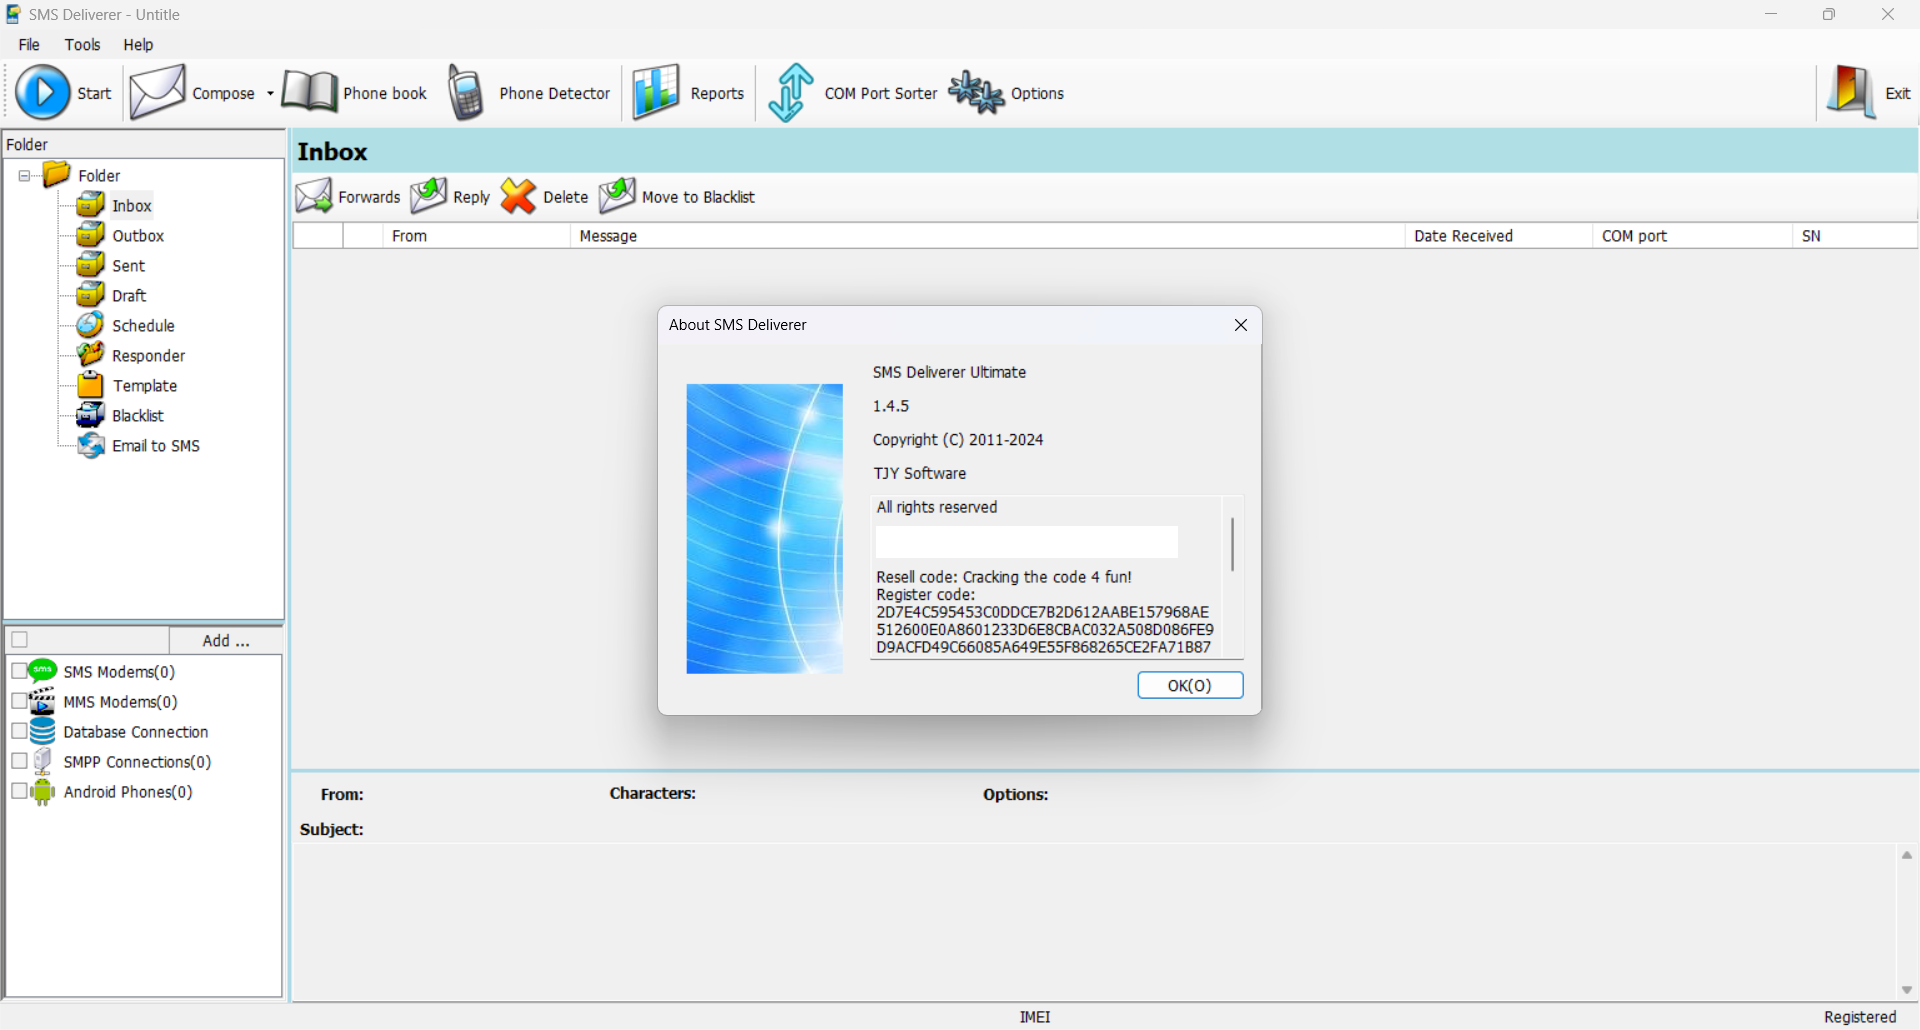Select the Sent folder icon
The image size is (1920, 1030).
[91, 265]
